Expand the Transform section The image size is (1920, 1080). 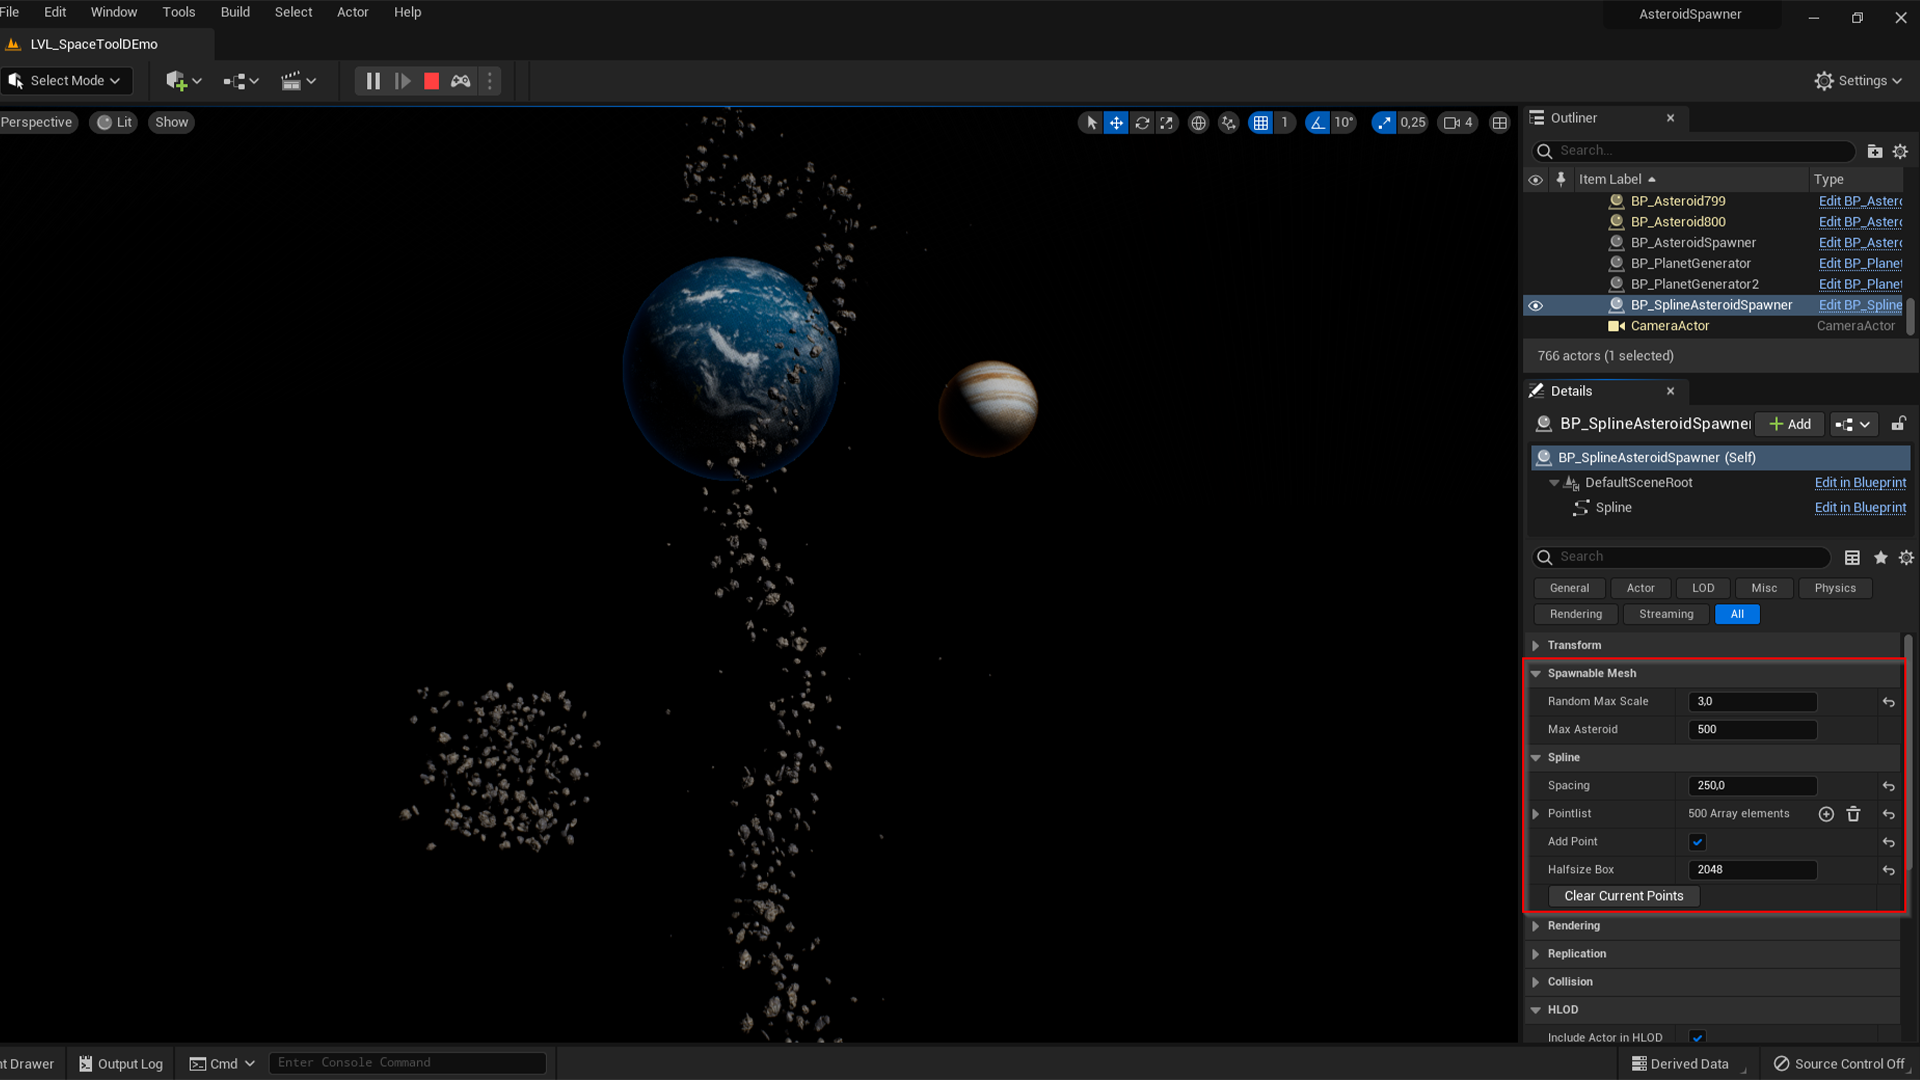click(x=1536, y=645)
